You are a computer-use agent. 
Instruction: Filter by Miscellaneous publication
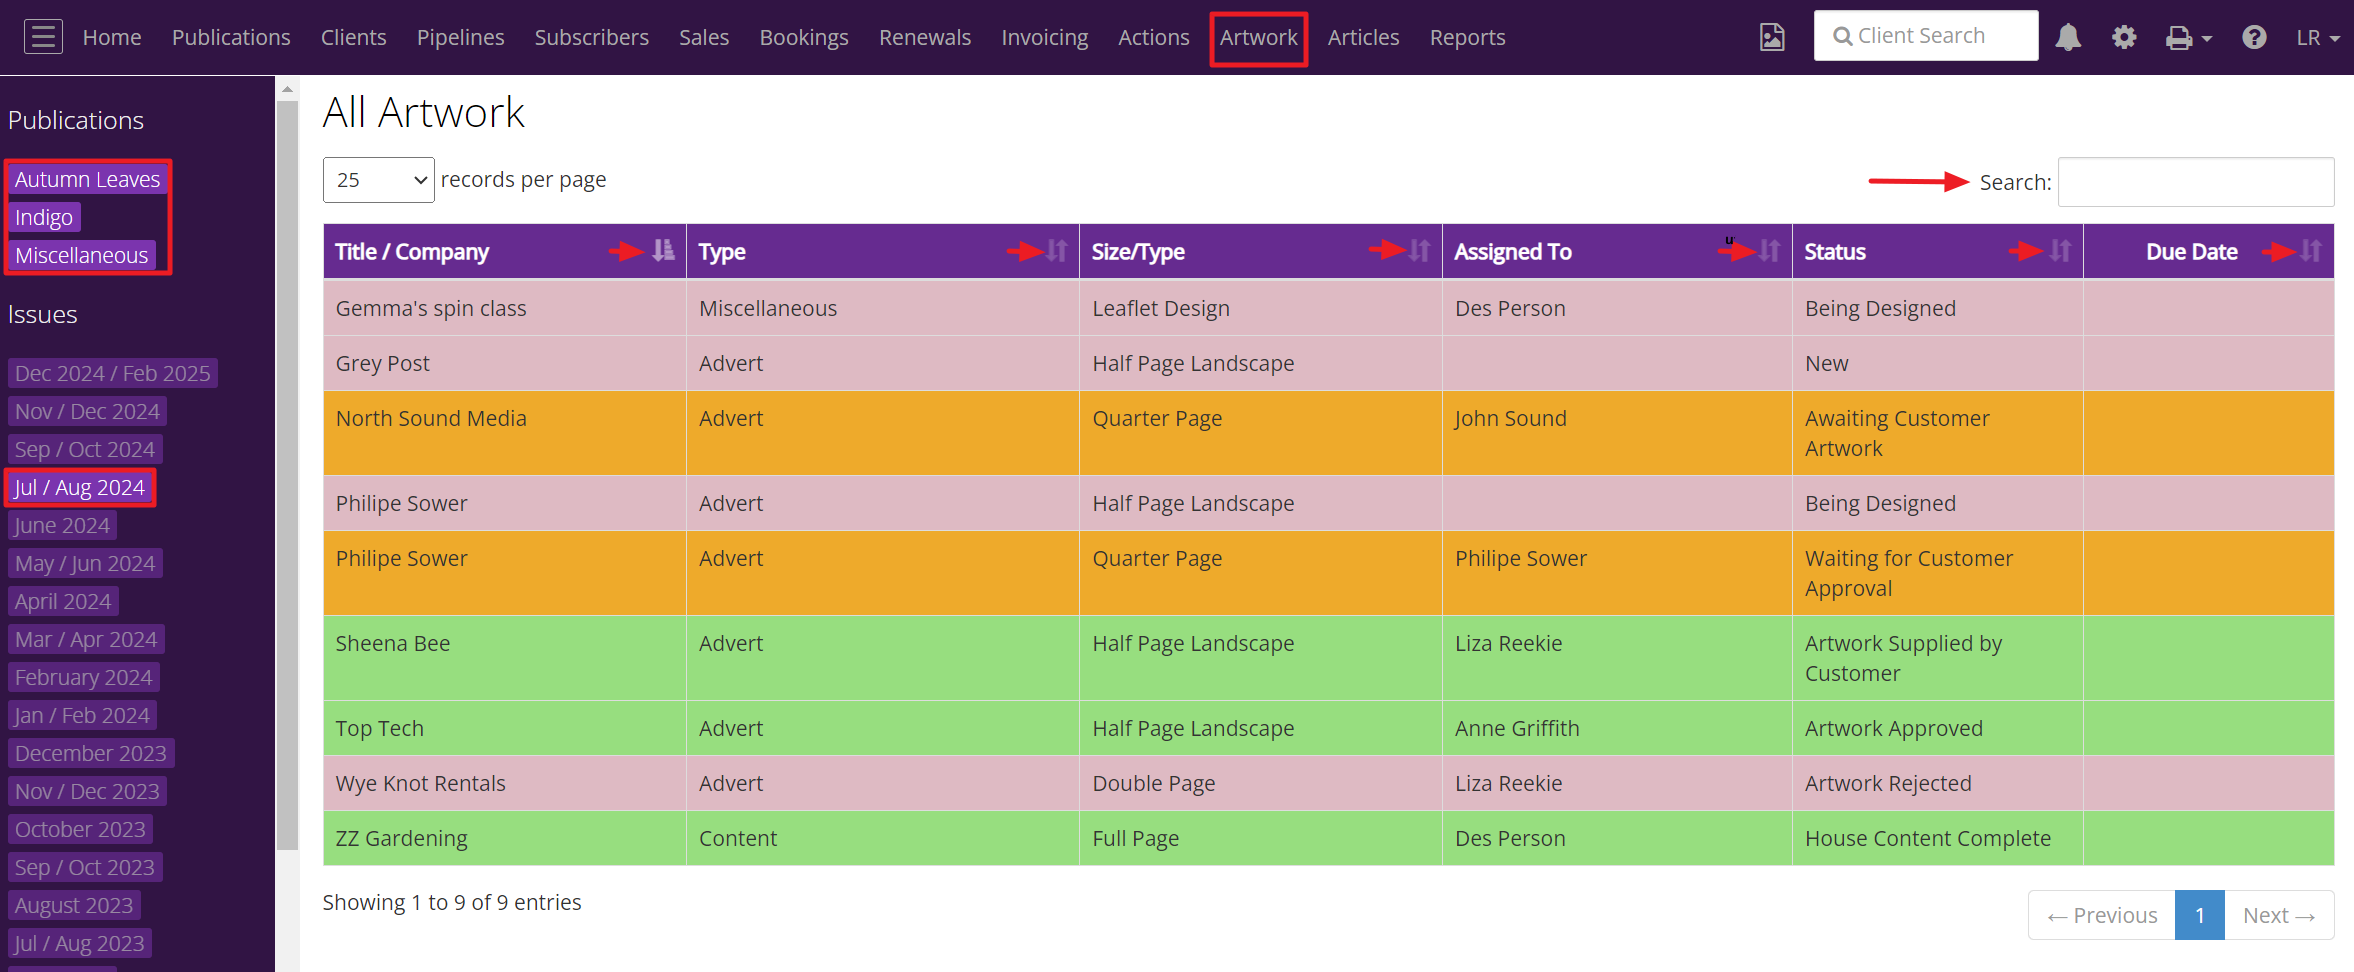[x=82, y=255]
